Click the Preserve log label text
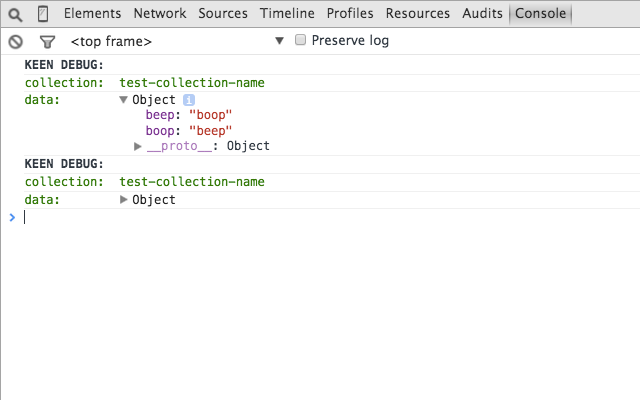 (350, 40)
